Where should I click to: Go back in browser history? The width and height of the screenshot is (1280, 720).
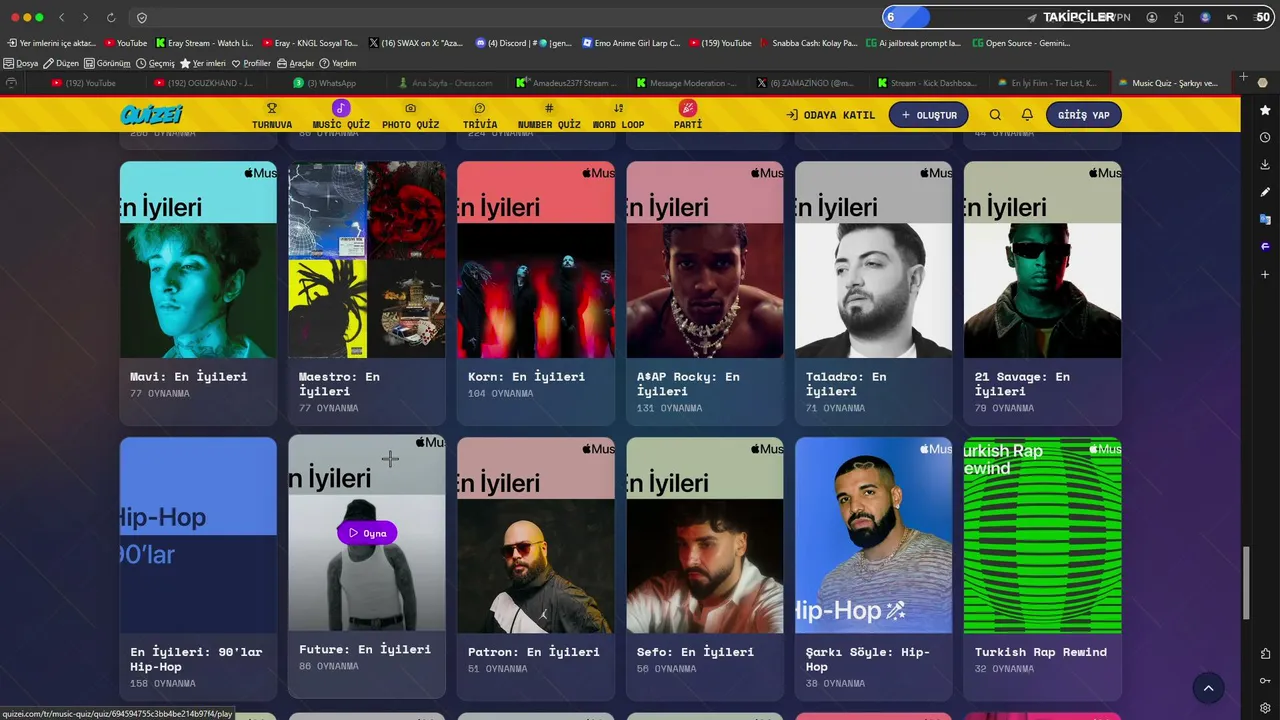(62, 17)
